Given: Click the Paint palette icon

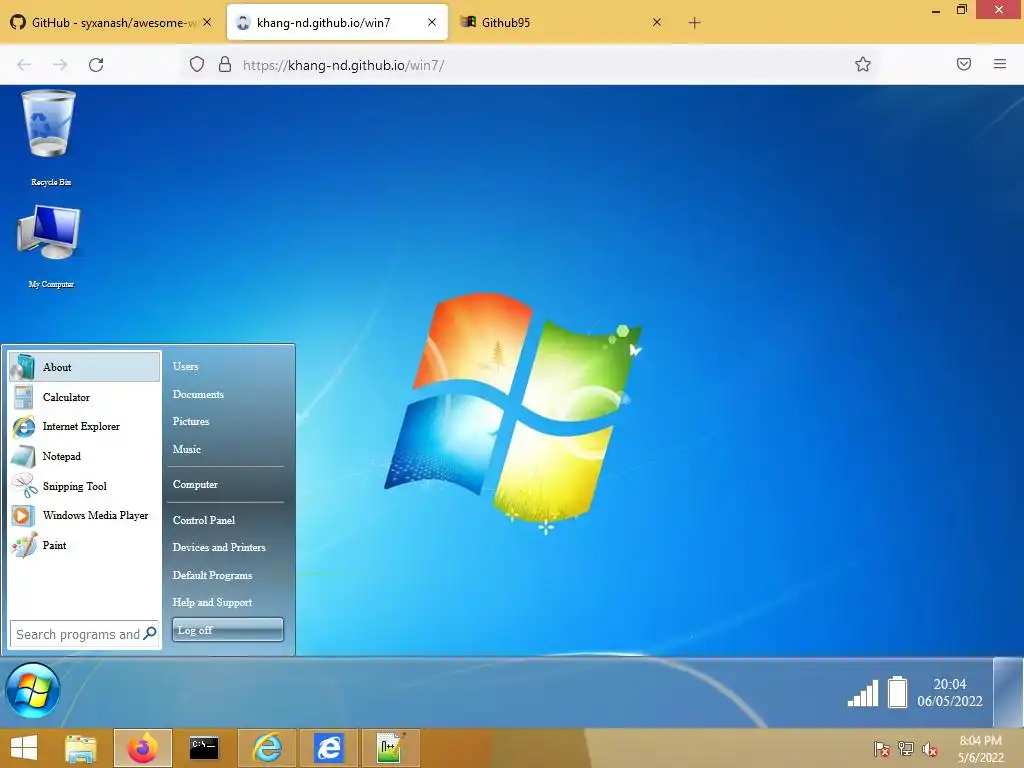Looking at the screenshot, I should coord(24,545).
